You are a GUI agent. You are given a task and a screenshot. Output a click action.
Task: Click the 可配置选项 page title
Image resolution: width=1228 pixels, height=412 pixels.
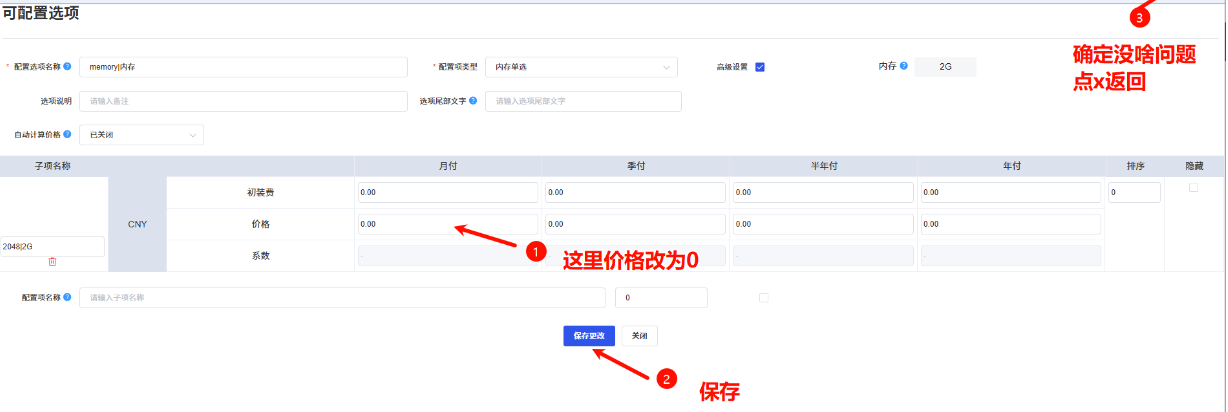(40, 14)
